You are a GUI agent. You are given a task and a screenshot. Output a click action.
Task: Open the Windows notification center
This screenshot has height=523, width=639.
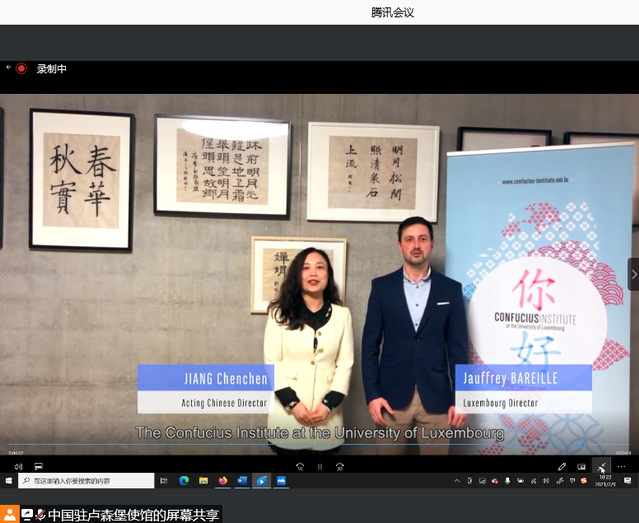coord(628,481)
